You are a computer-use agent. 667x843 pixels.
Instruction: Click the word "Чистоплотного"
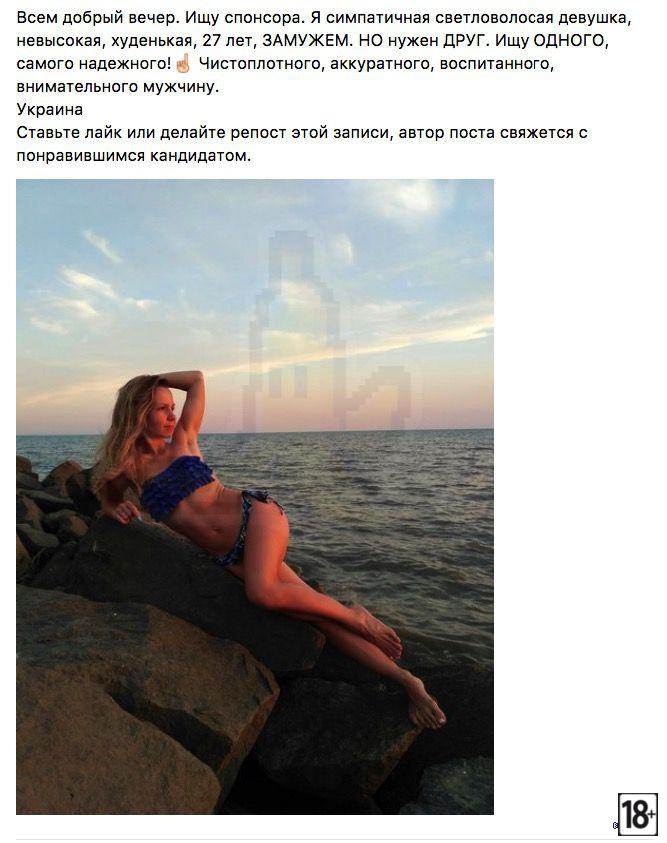pyautogui.click(x=260, y=63)
